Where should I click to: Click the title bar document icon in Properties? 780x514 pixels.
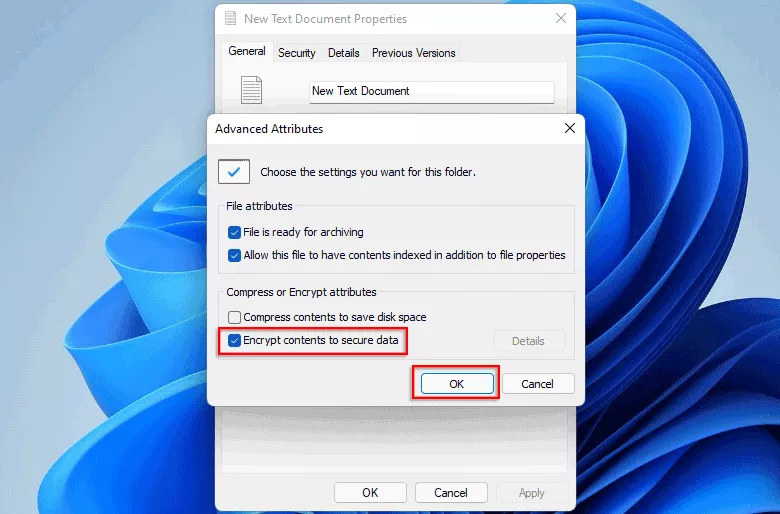point(230,18)
